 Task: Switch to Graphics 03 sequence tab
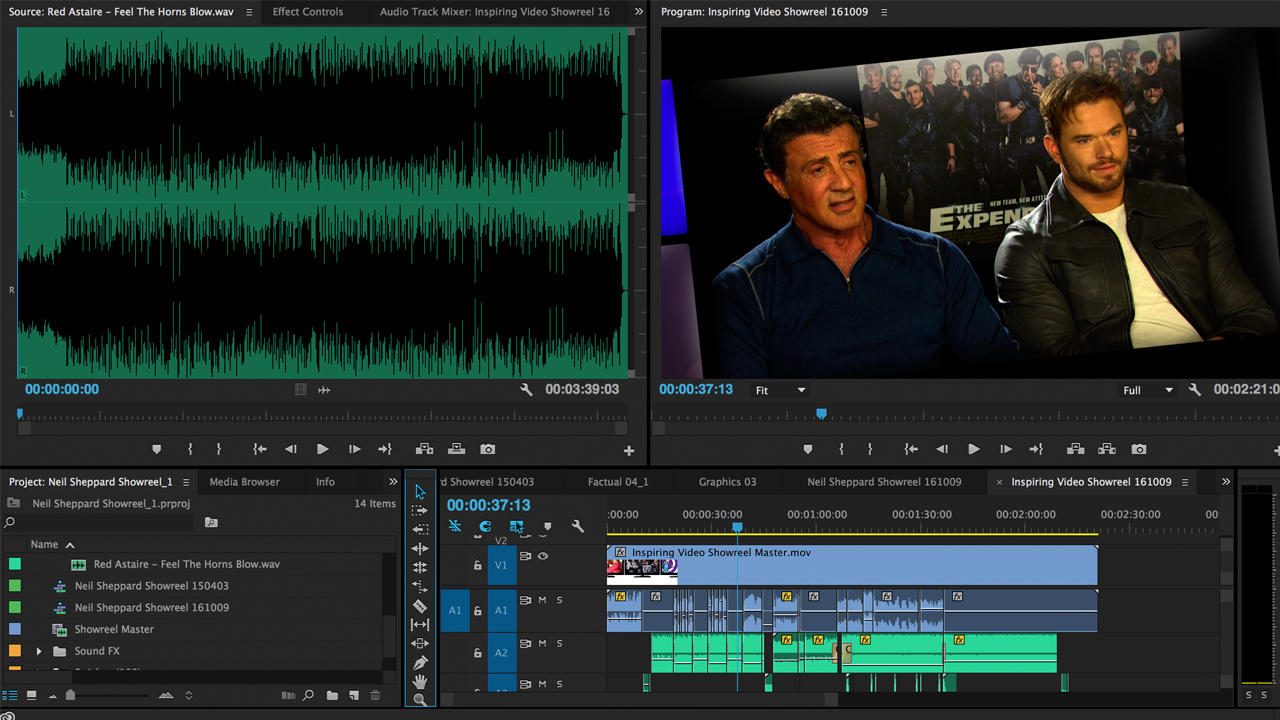click(x=728, y=482)
